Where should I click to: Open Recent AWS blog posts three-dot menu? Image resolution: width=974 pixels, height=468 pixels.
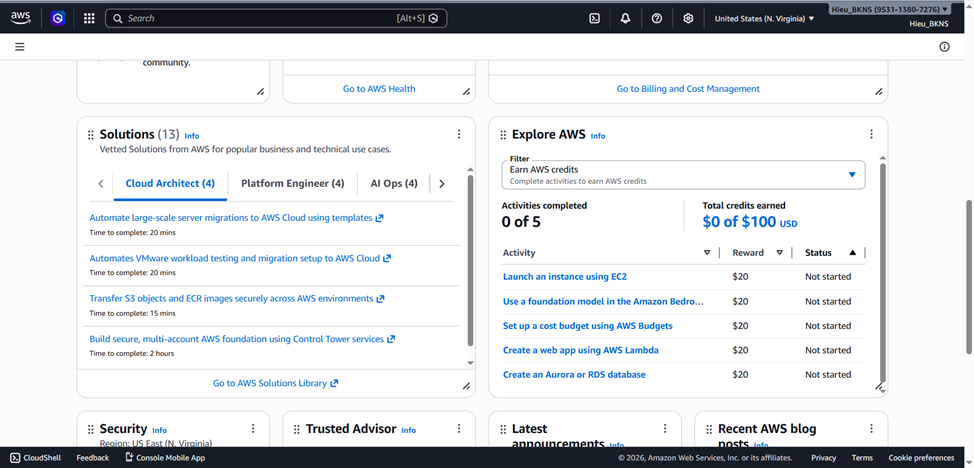(872, 428)
